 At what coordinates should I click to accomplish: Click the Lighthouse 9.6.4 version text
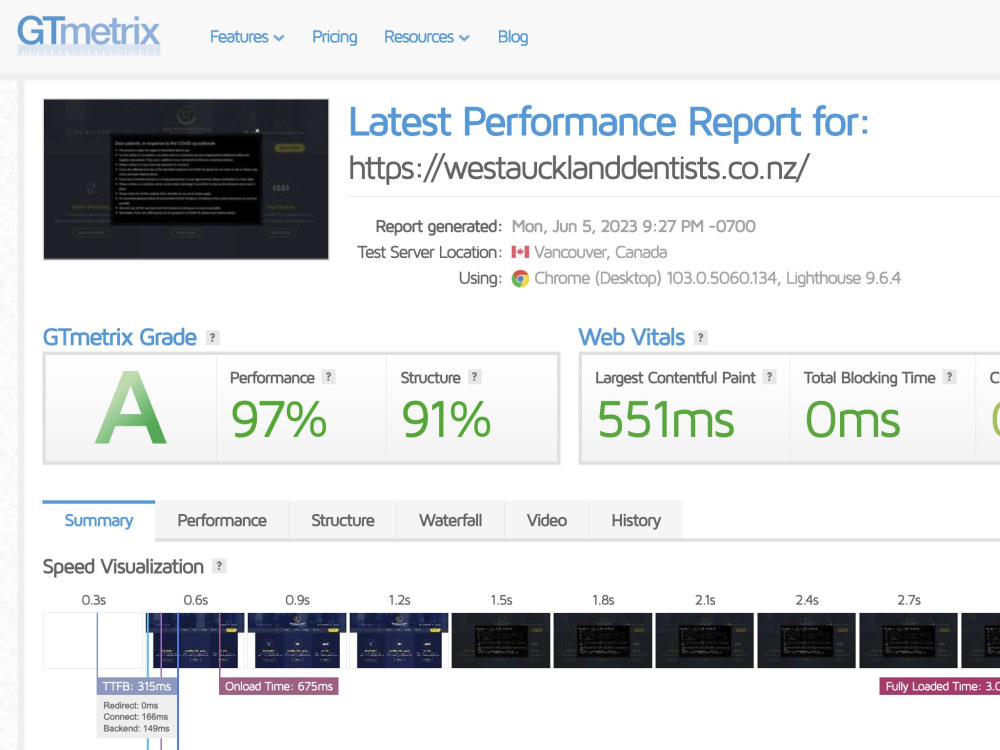(843, 279)
